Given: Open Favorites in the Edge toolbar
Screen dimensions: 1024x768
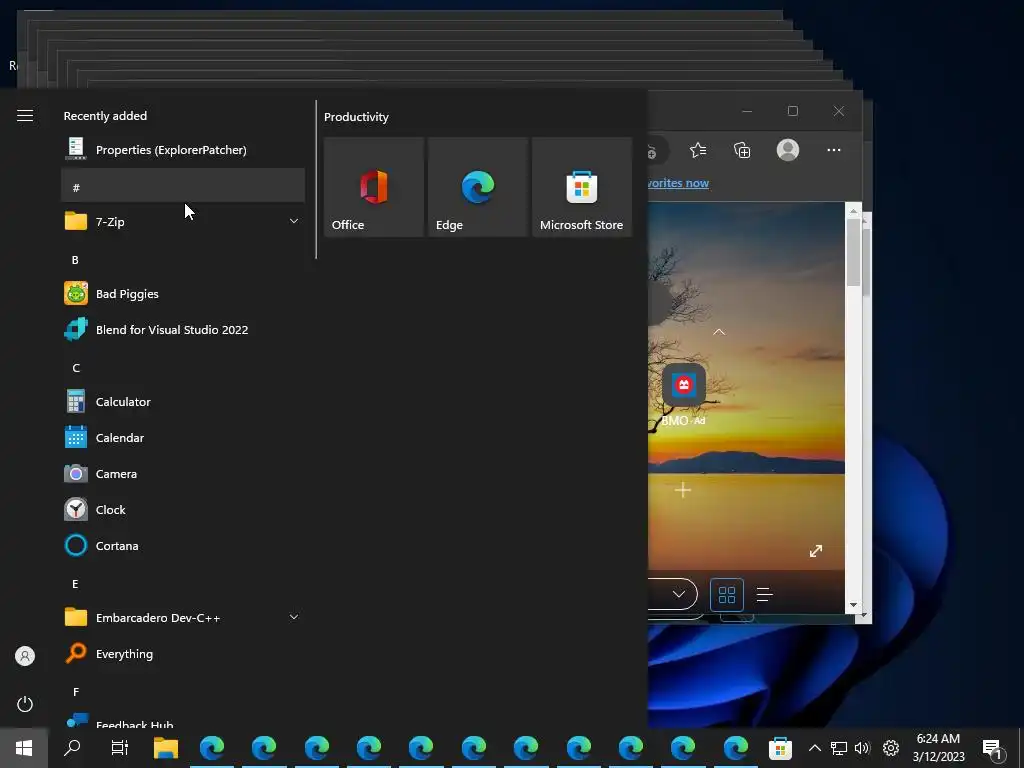Looking at the screenshot, I should (x=698, y=150).
